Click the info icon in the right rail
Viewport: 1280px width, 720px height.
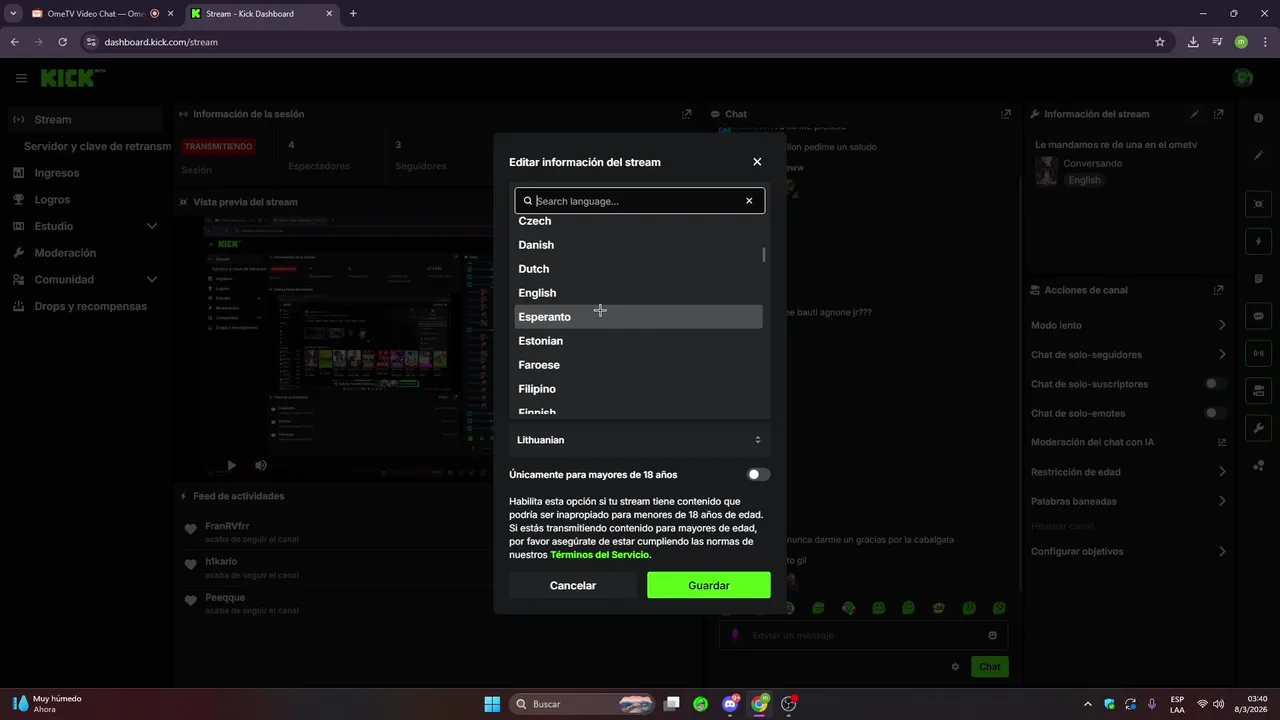[1258, 118]
